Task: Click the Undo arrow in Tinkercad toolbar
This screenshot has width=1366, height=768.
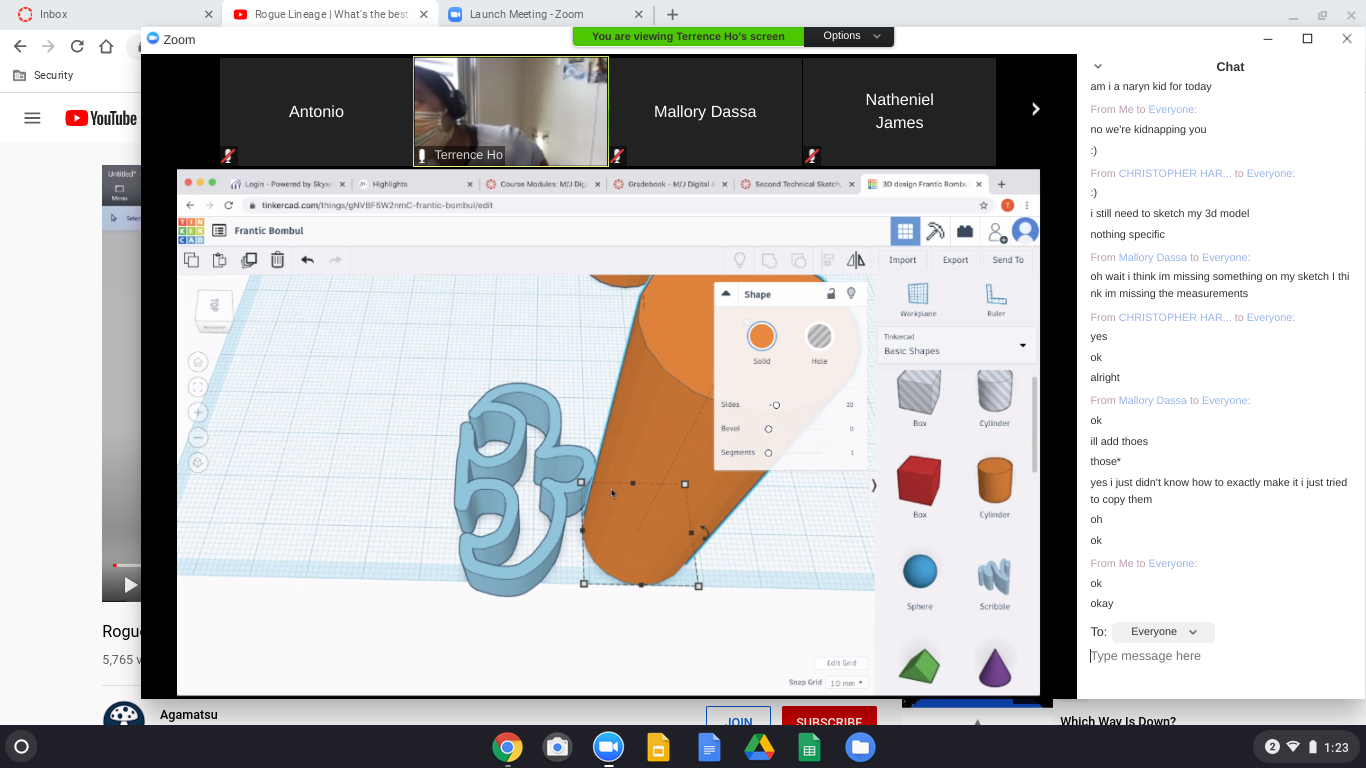Action: [307, 260]
